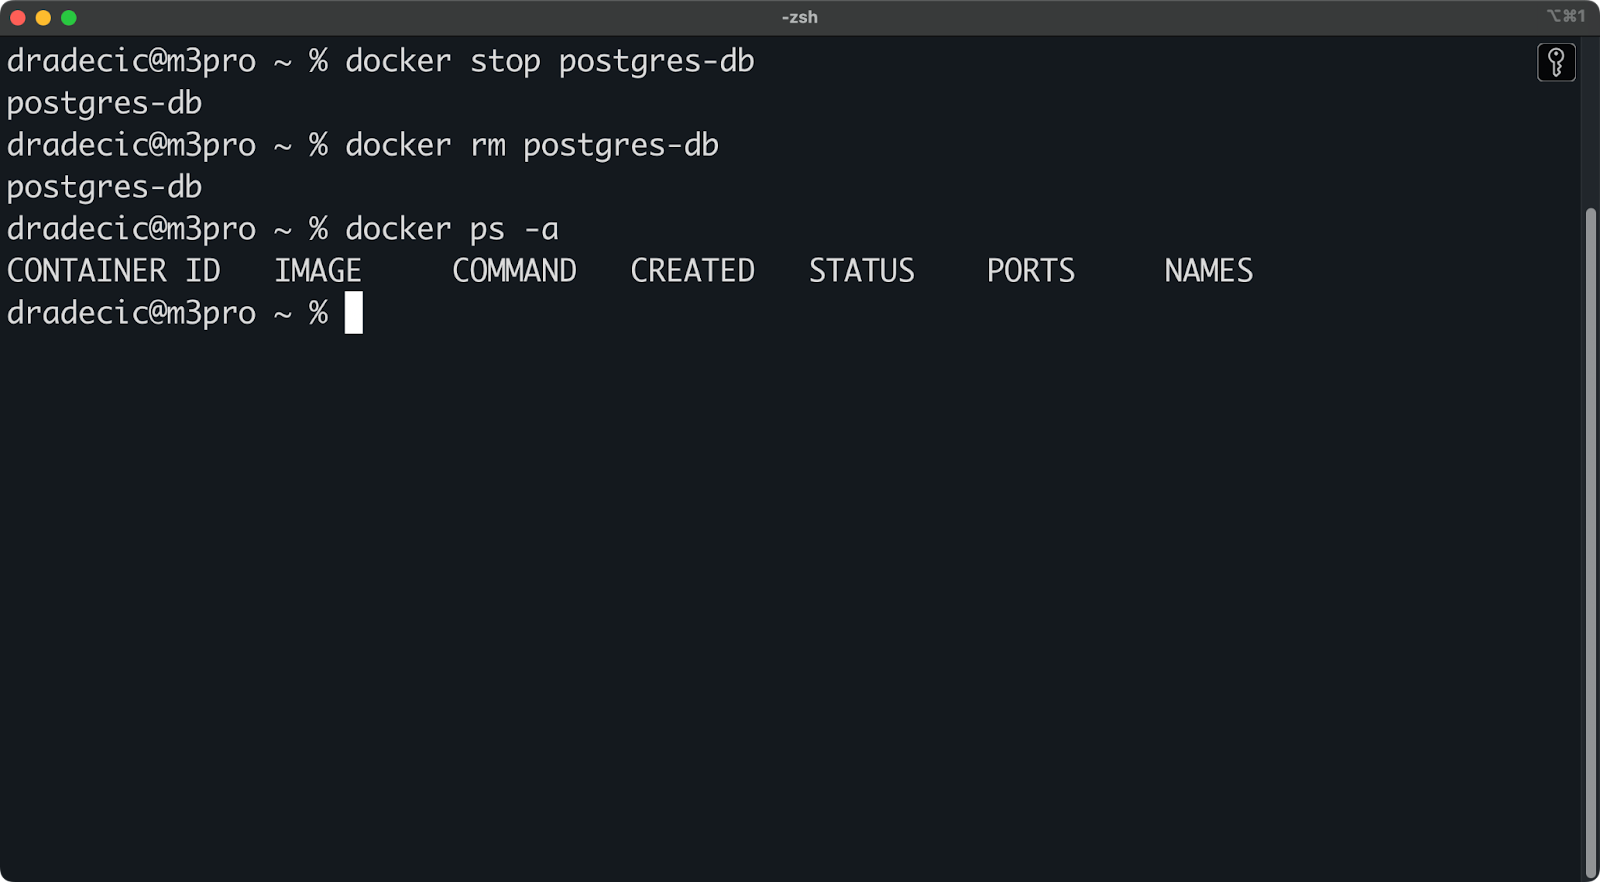The width and height of the screenshot is (1600, 882).
Task: Click the 'docker rm postgres-db' command text
Action: pyautogui.click(x=531, y=145)
